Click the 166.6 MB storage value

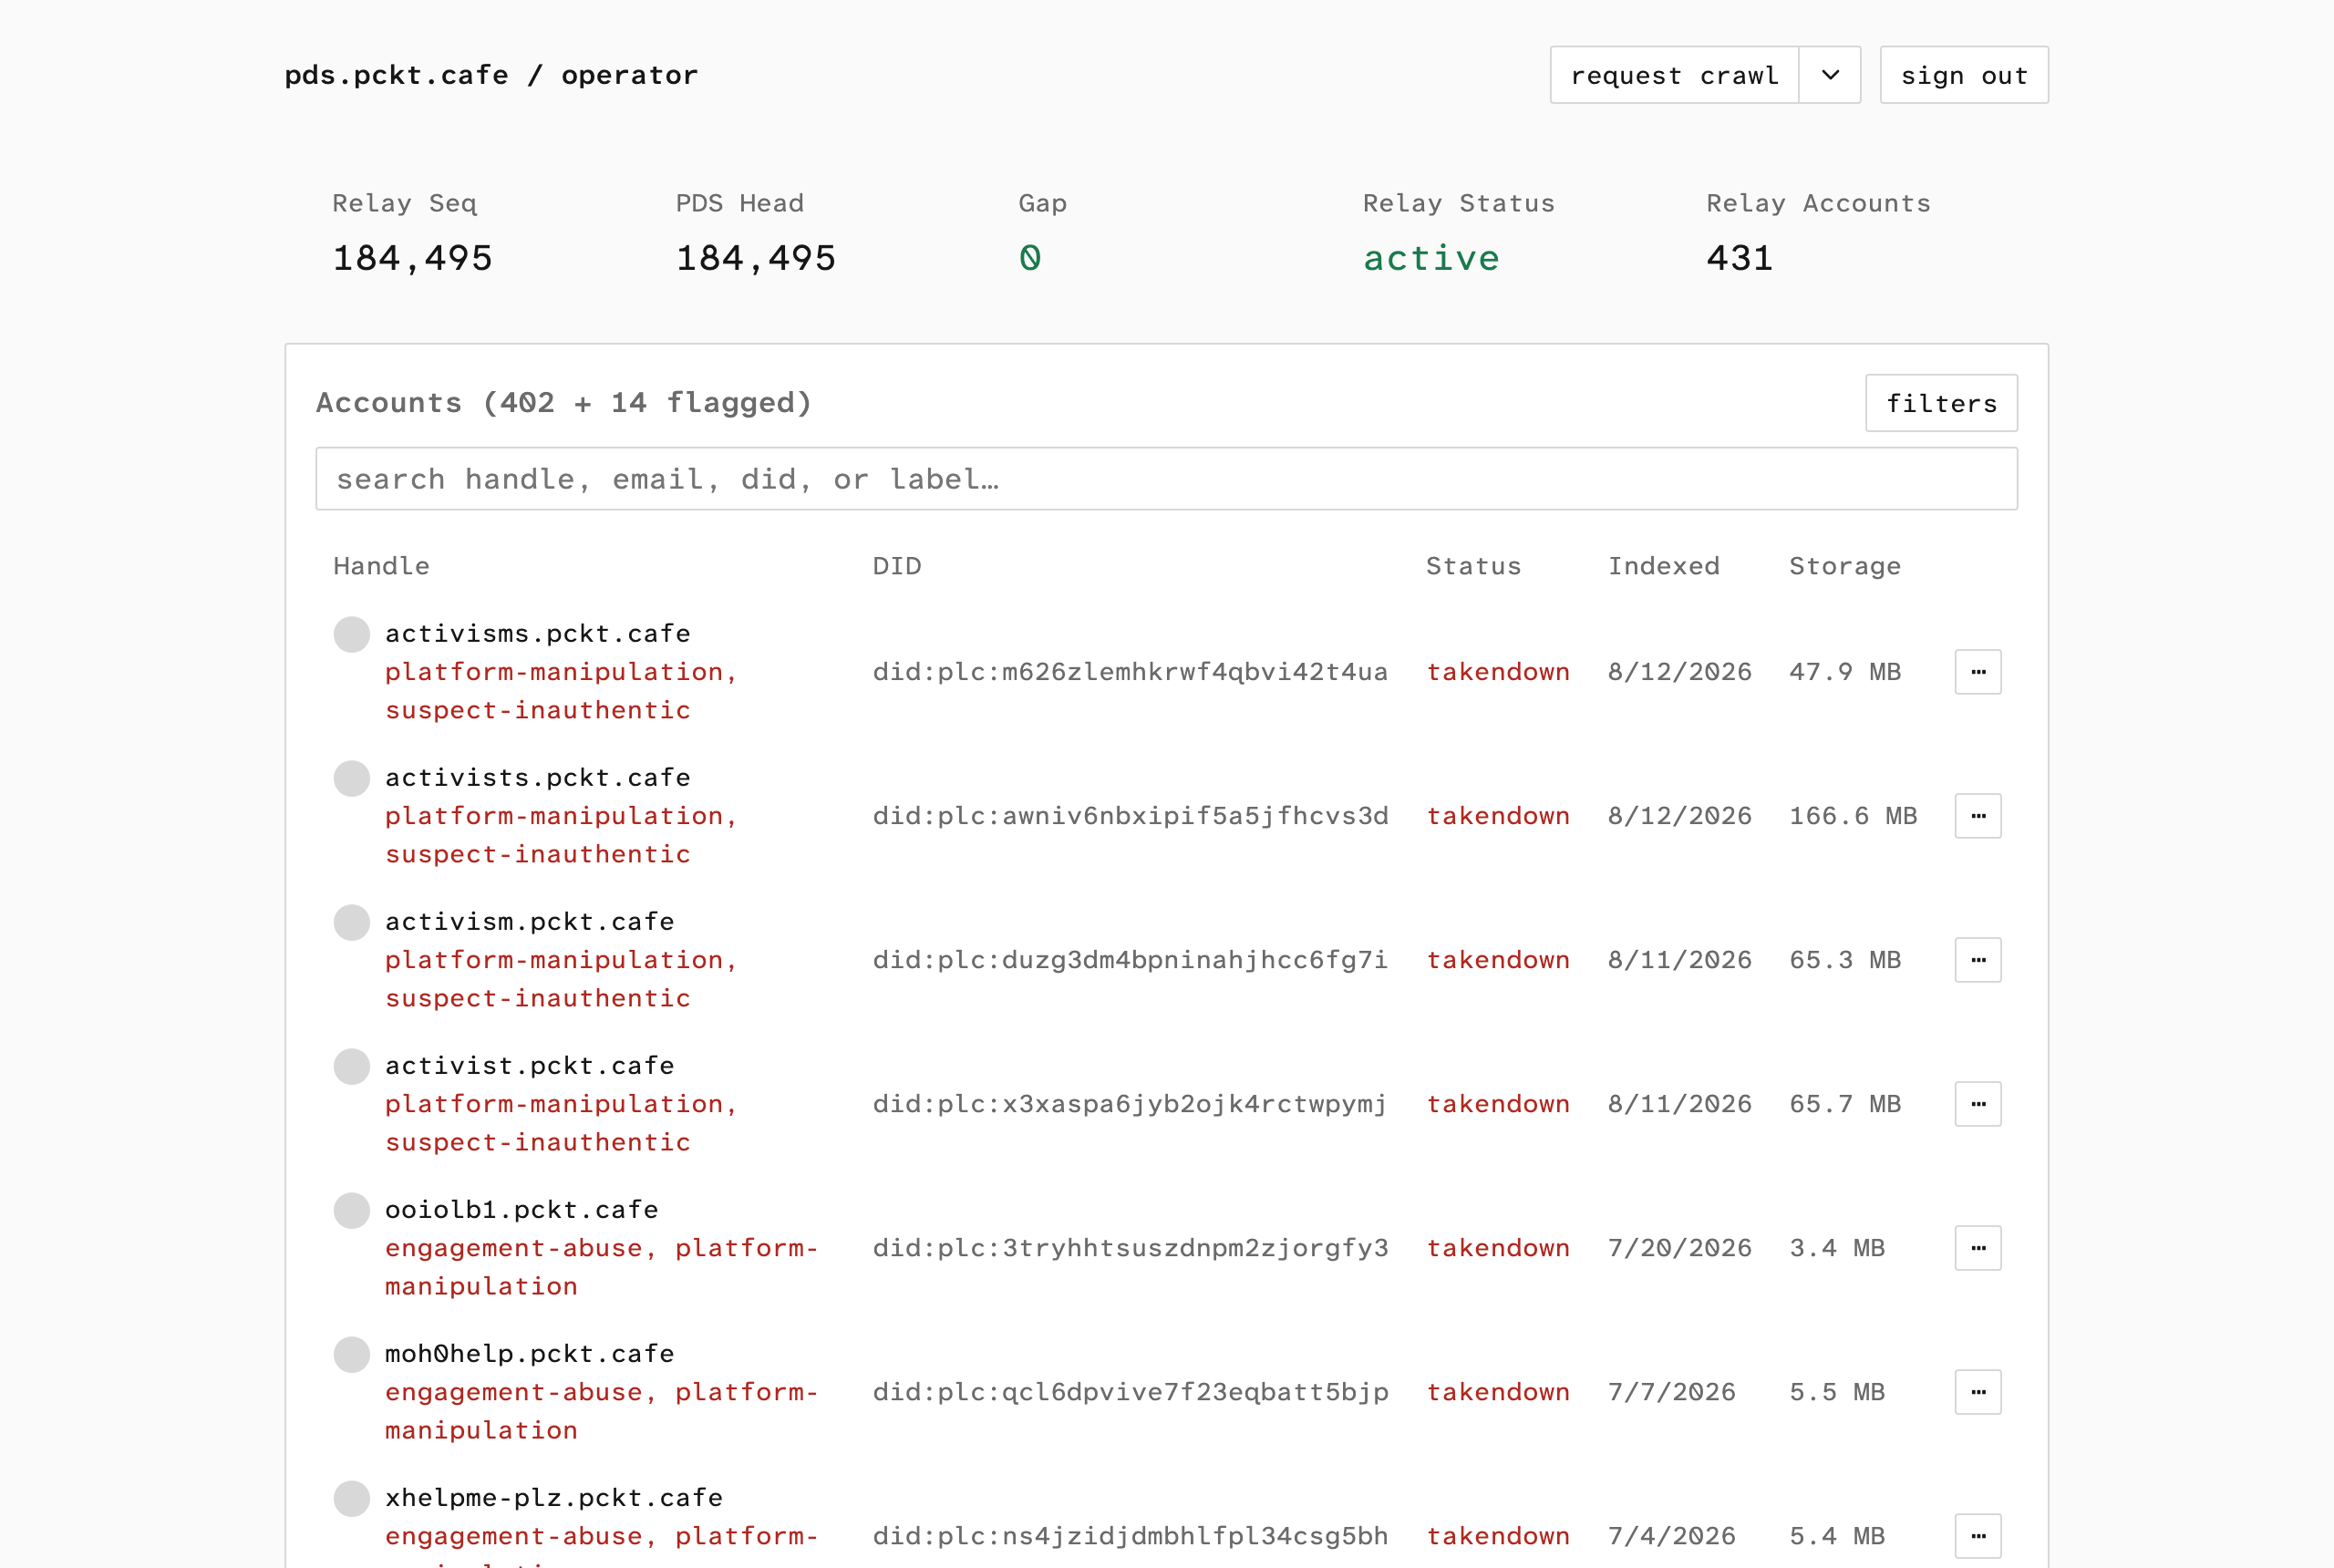(1853, 816)
